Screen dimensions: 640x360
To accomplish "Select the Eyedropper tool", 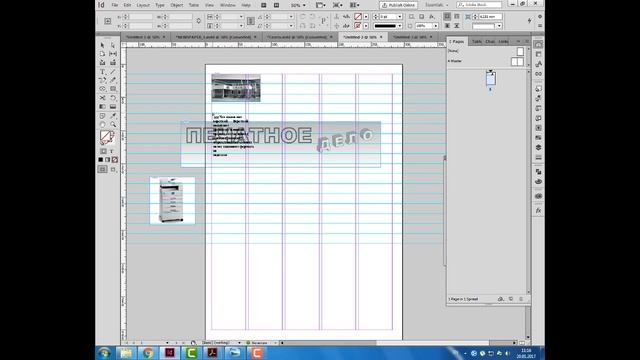I will tap(113, 116).
